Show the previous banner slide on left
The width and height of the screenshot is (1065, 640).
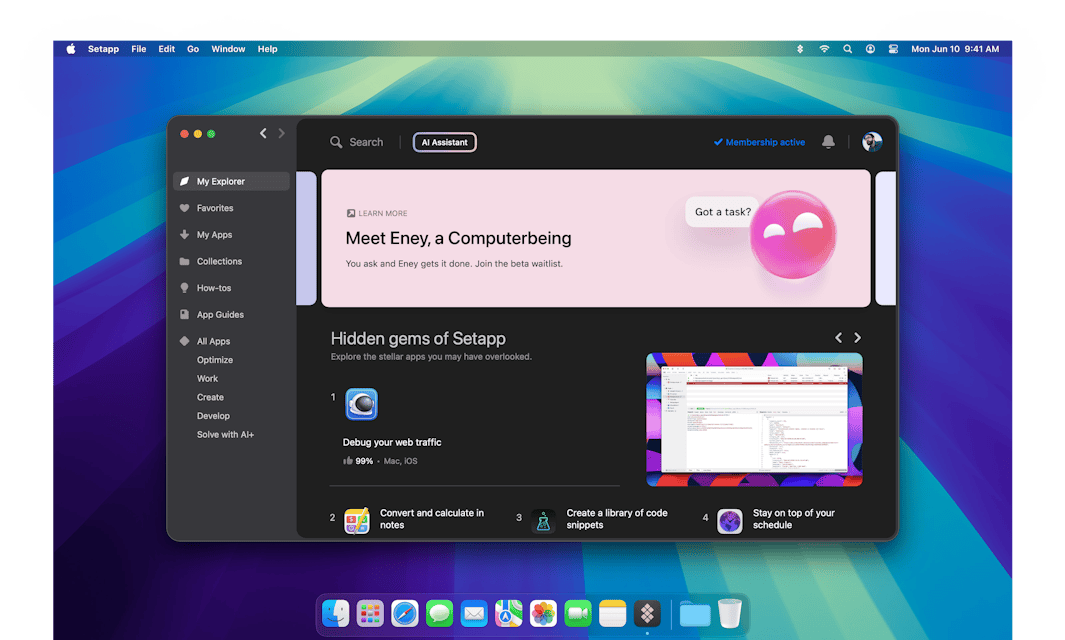306,238
